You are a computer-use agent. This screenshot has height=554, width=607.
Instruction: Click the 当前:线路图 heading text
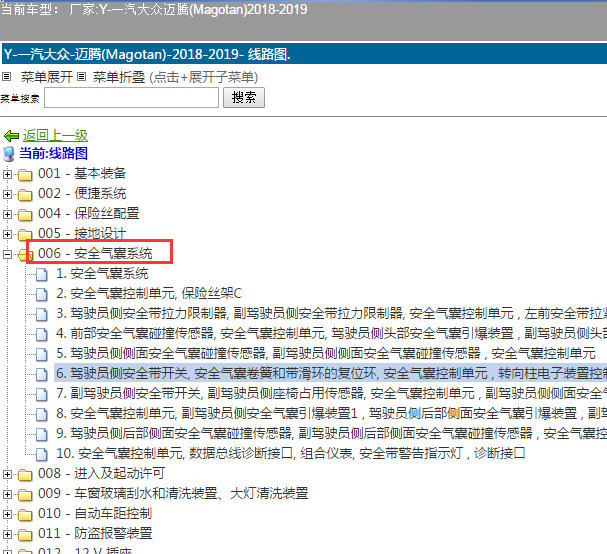pos(53,153)
